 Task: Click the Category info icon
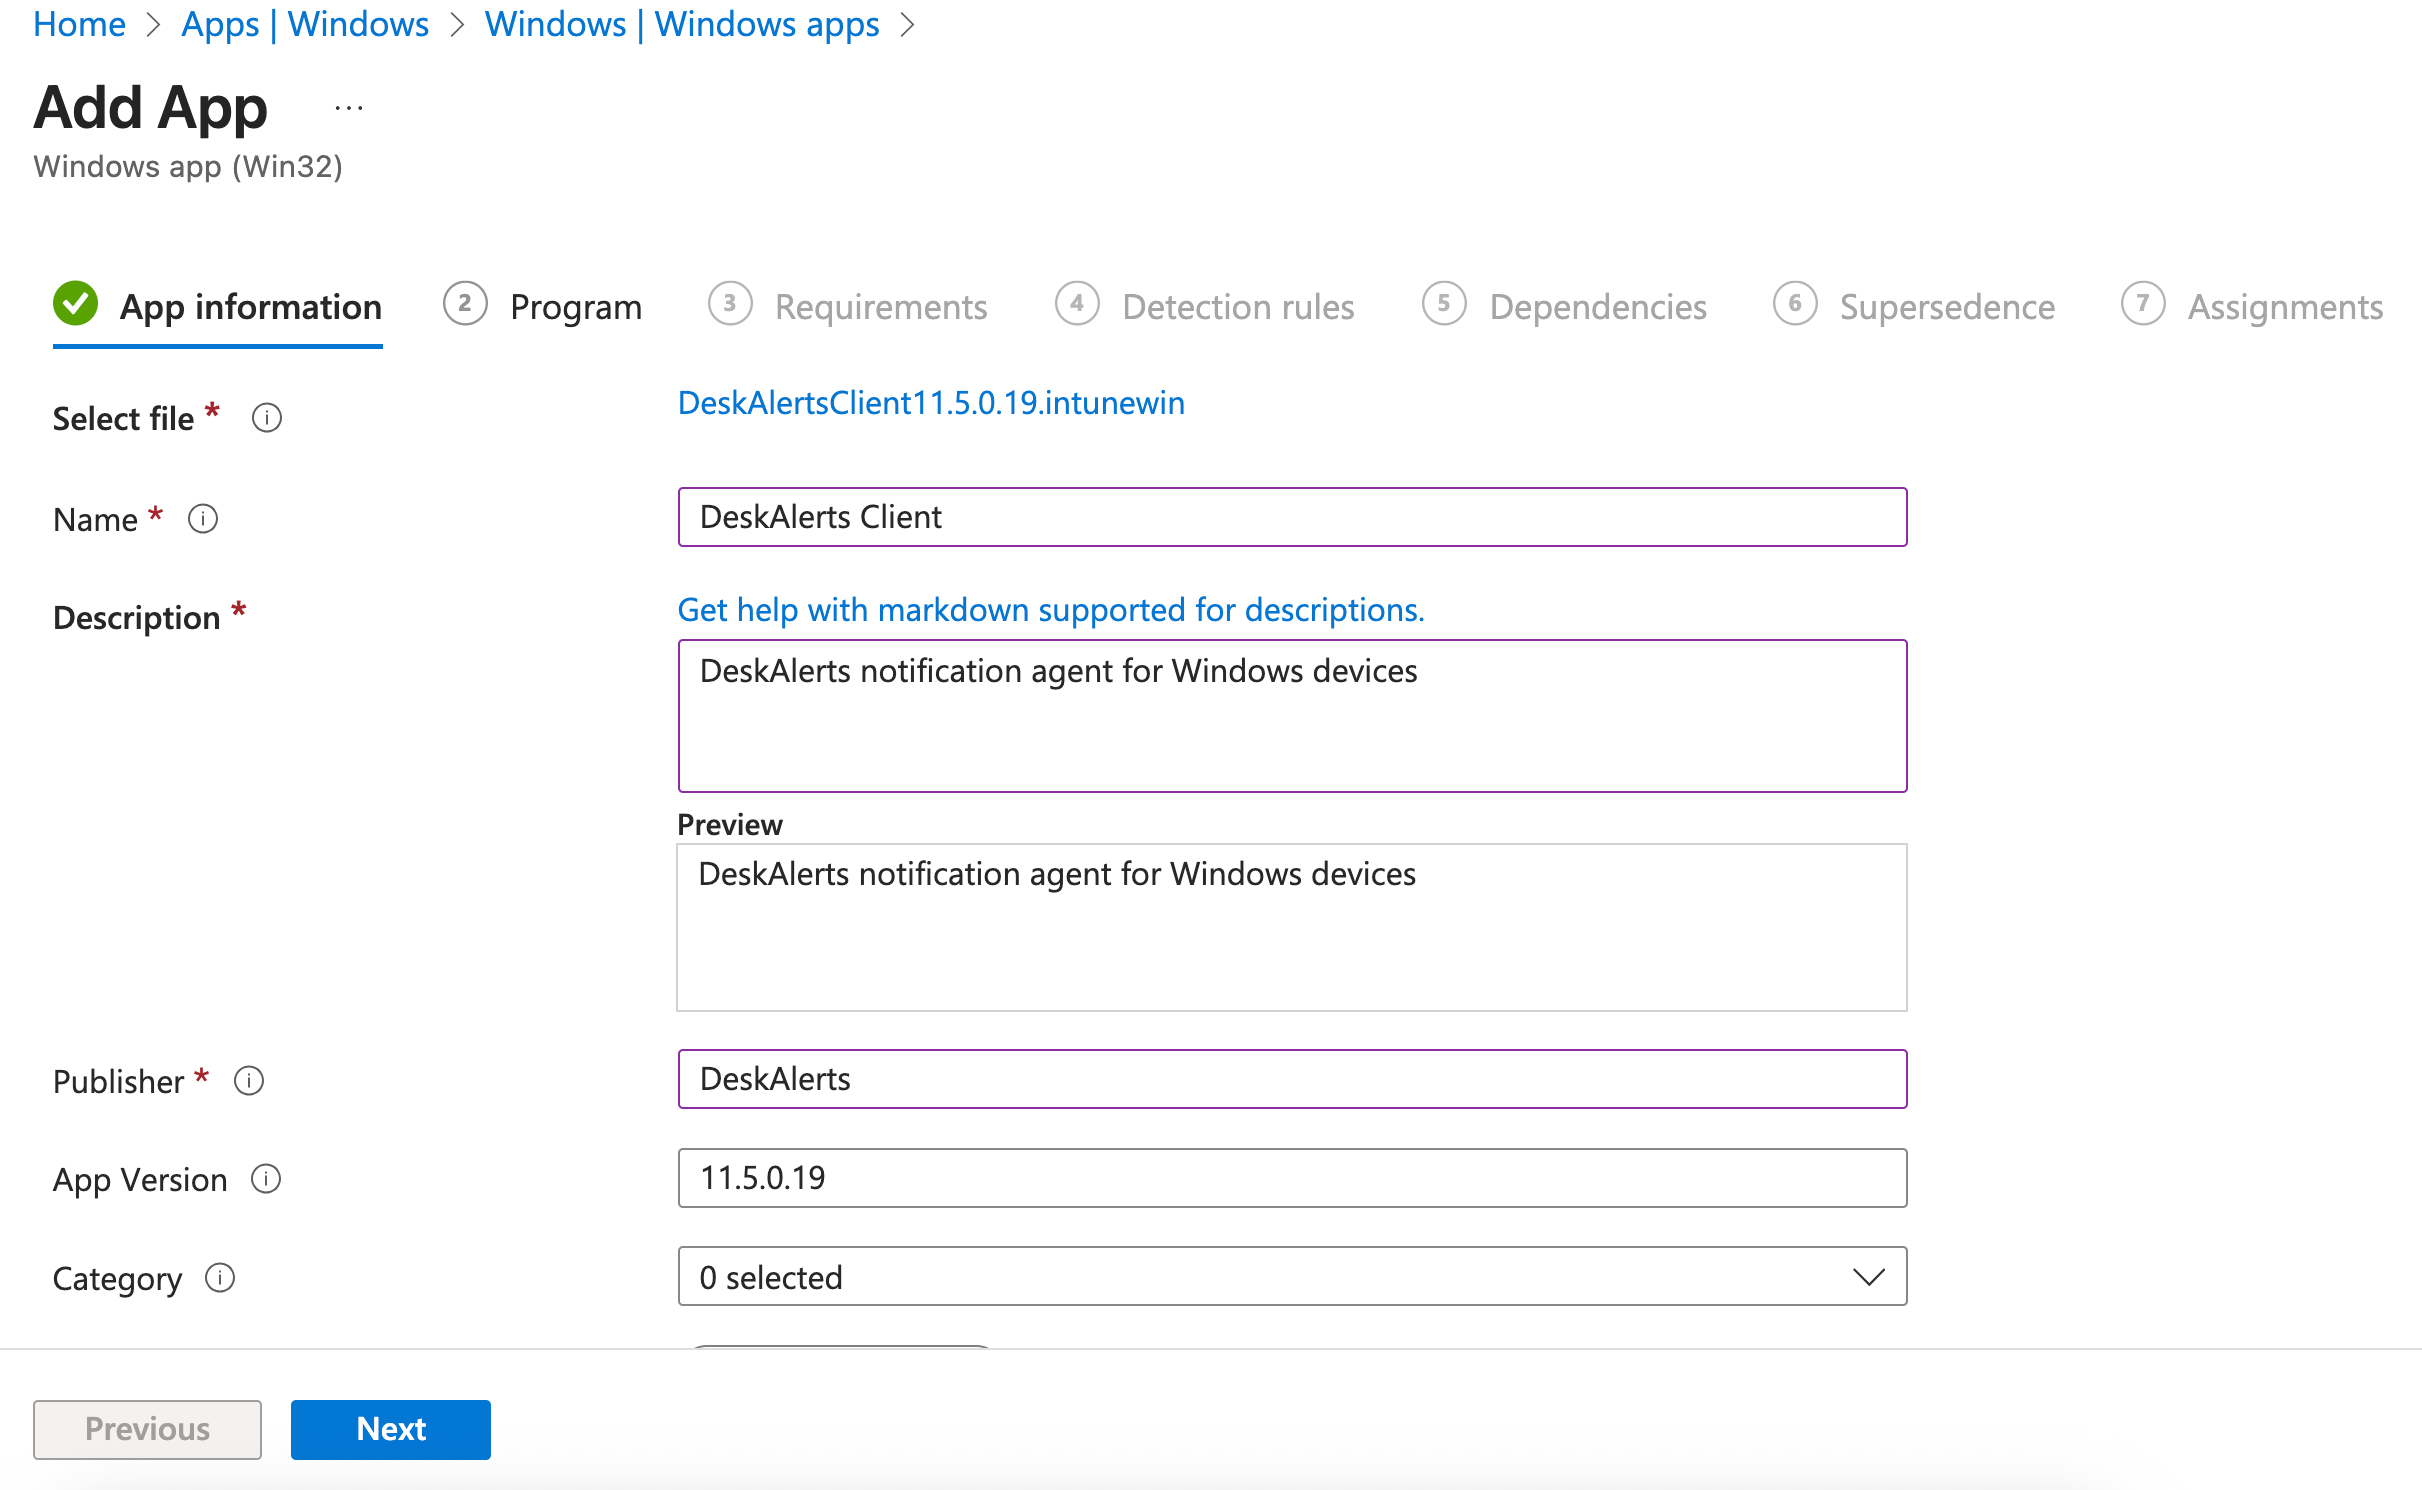point(220,1278)
